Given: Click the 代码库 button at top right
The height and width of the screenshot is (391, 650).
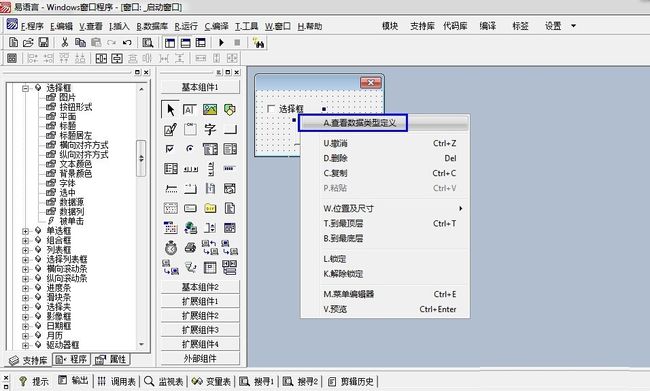Looking at the screenshot, I should [x=455, y=26].
